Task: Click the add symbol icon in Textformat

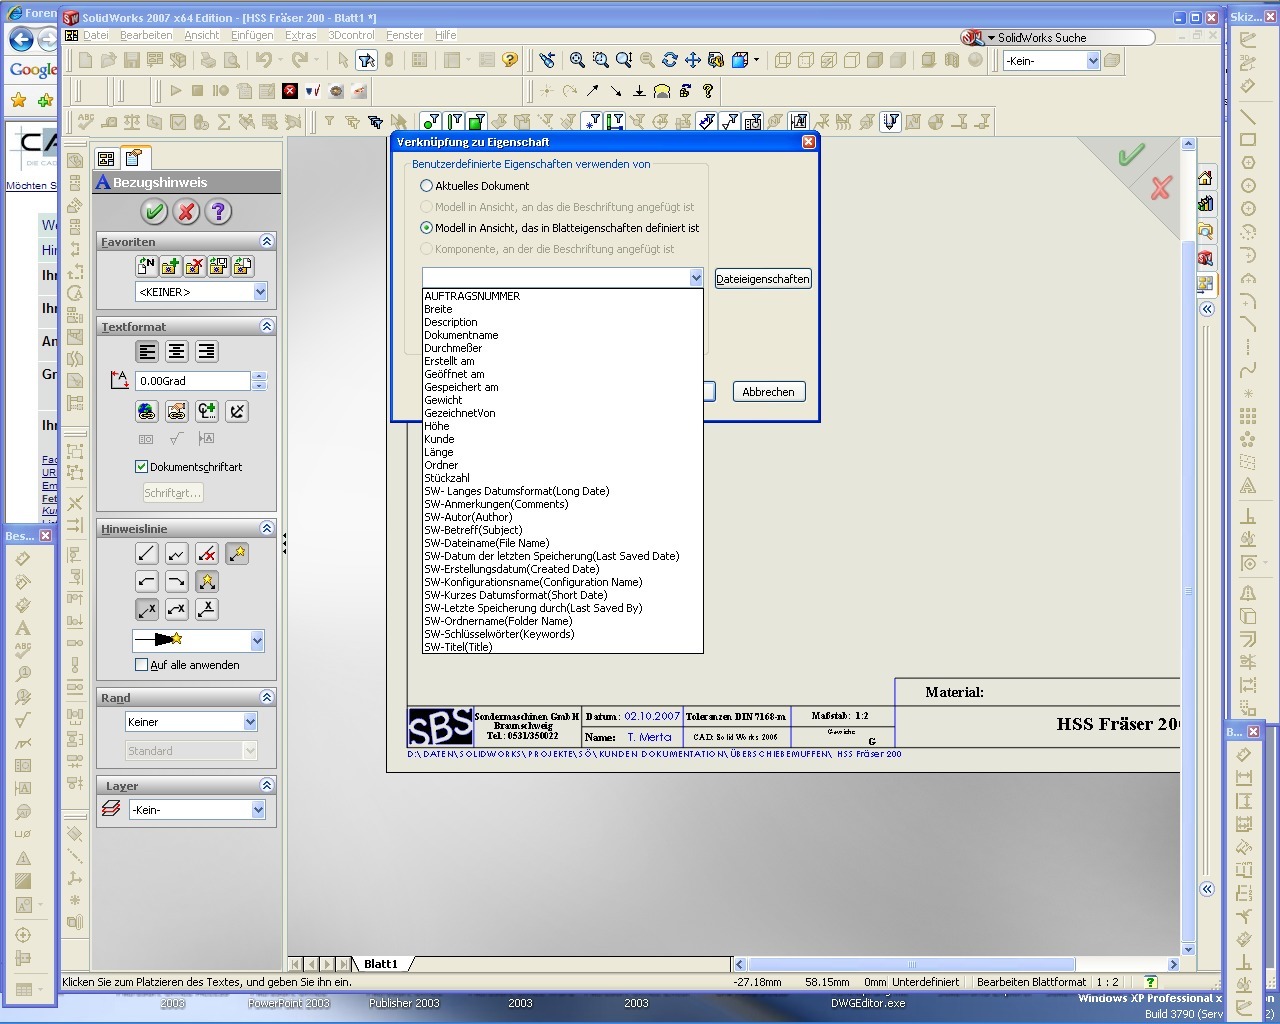Action: (x=206, y=411)
